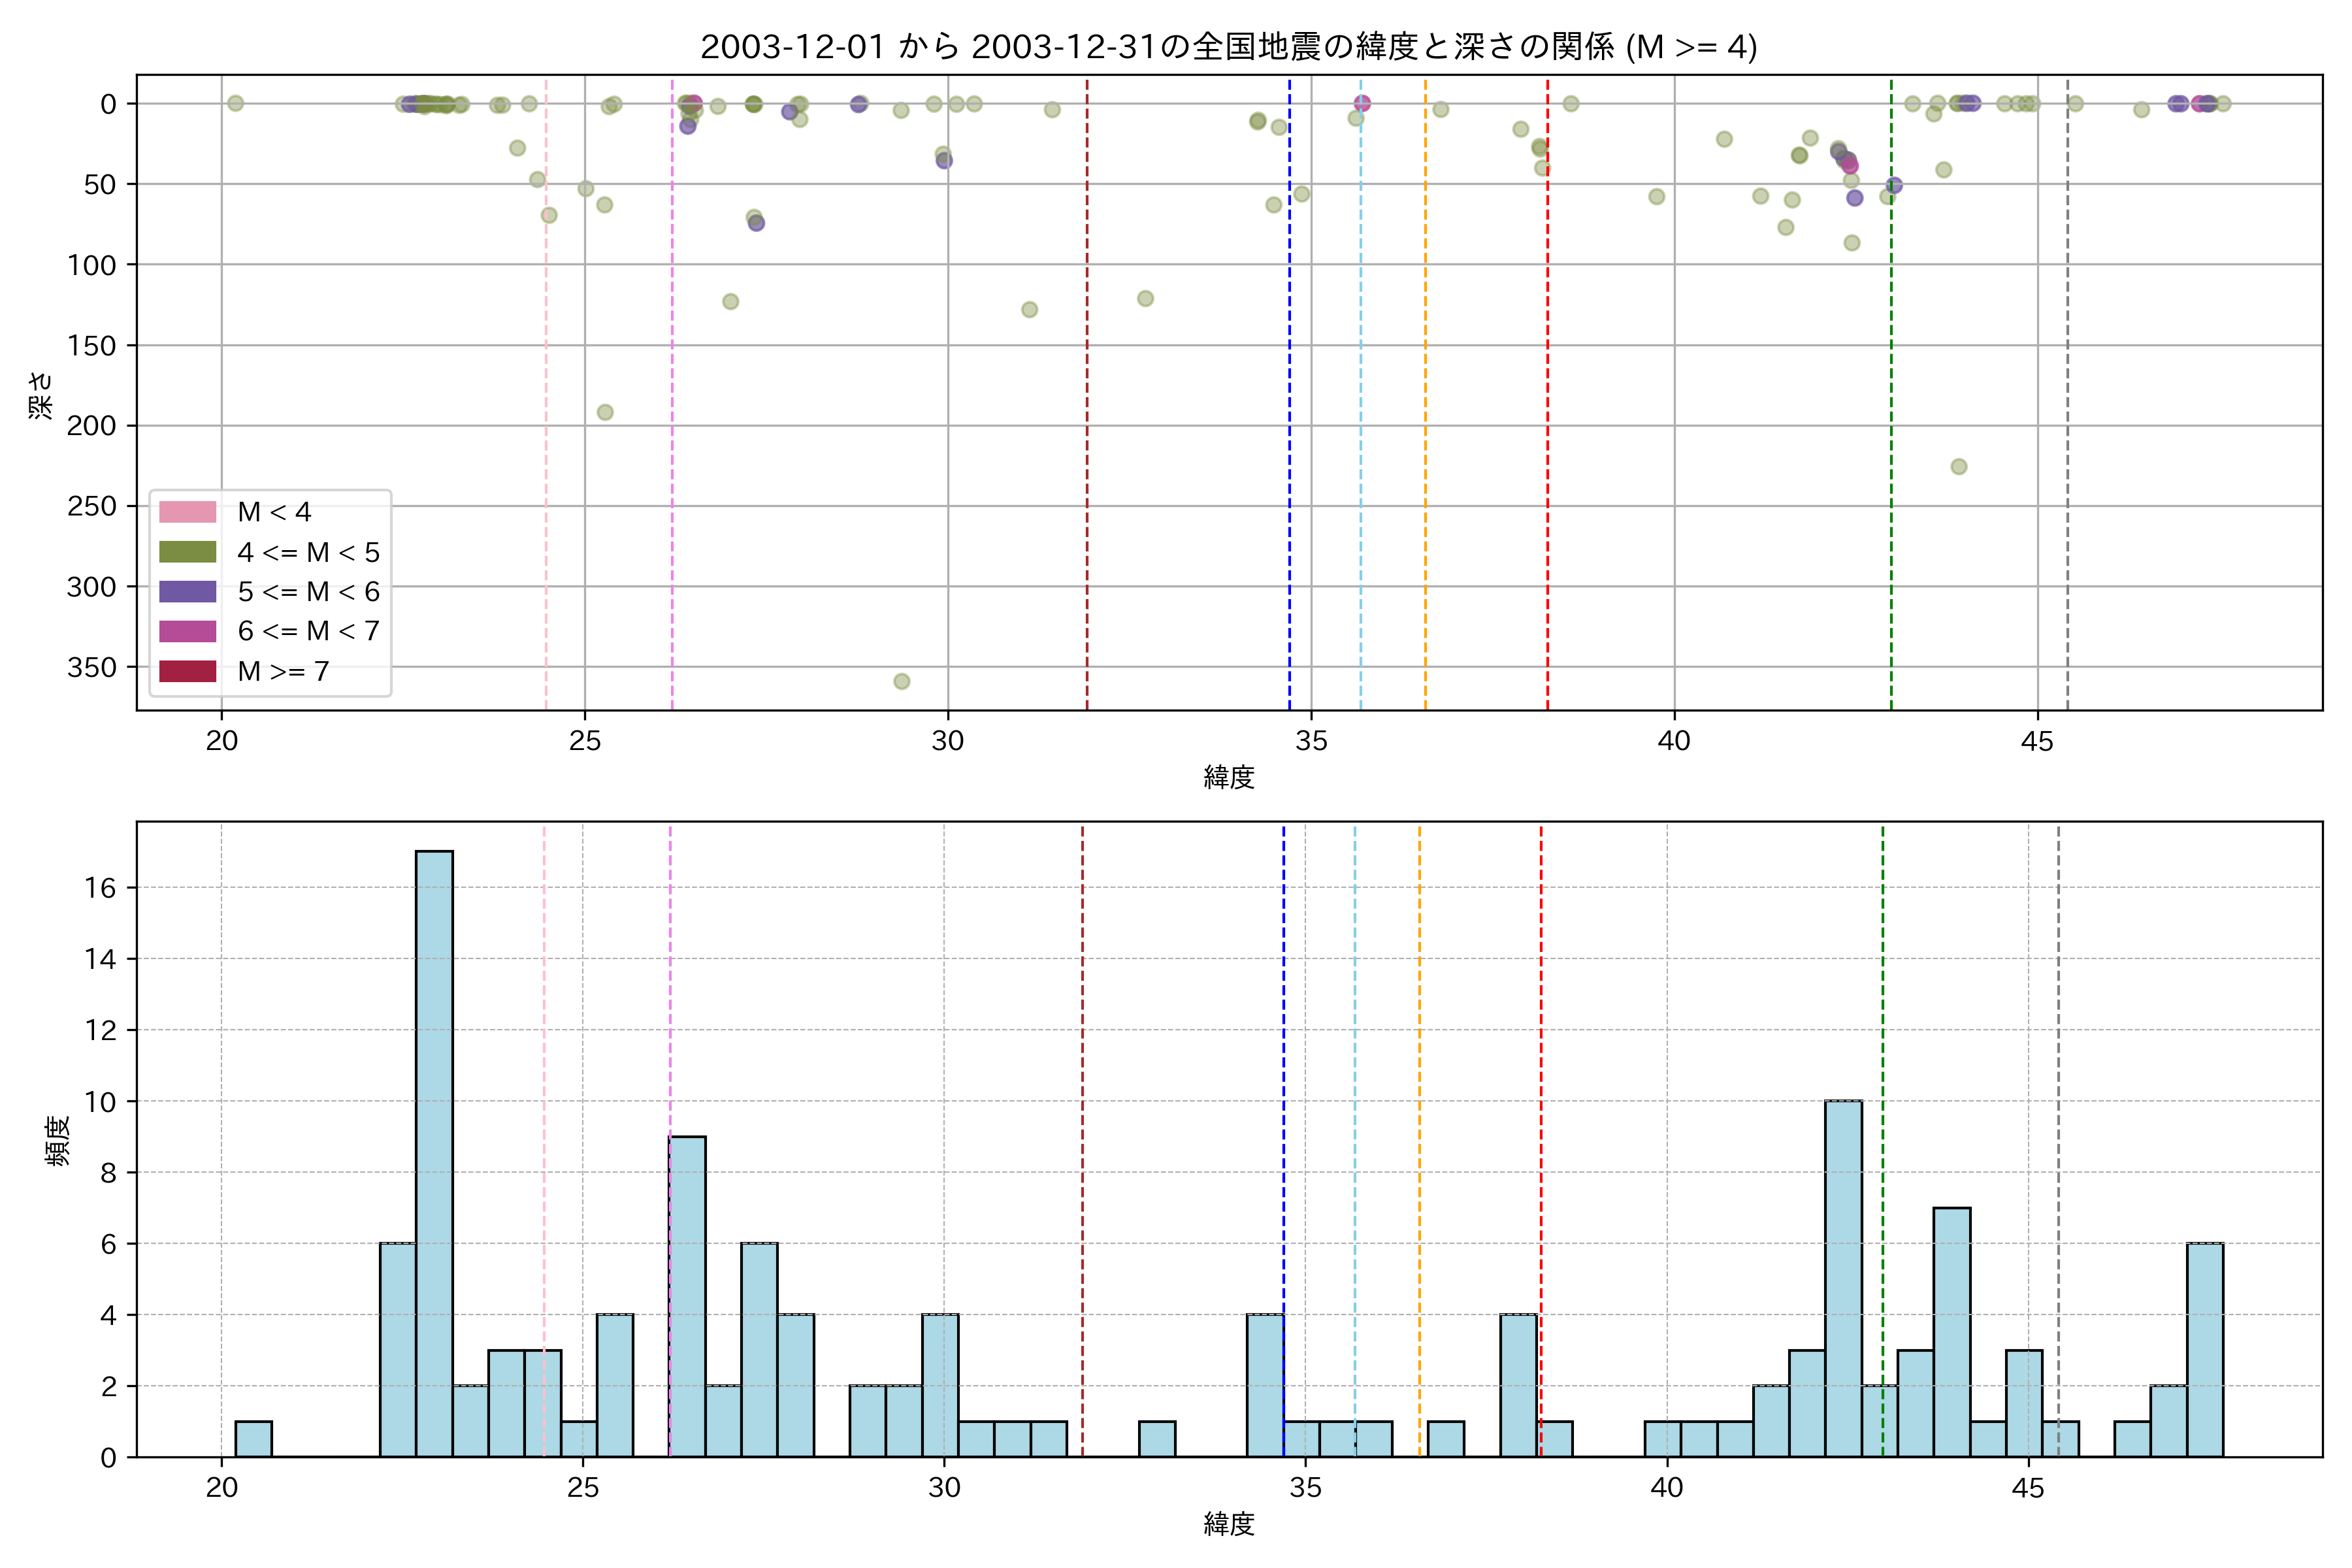The image size is (2352, 1568).
Task: Click the leftmost scatter point near latitude 20
Action: 235,103
